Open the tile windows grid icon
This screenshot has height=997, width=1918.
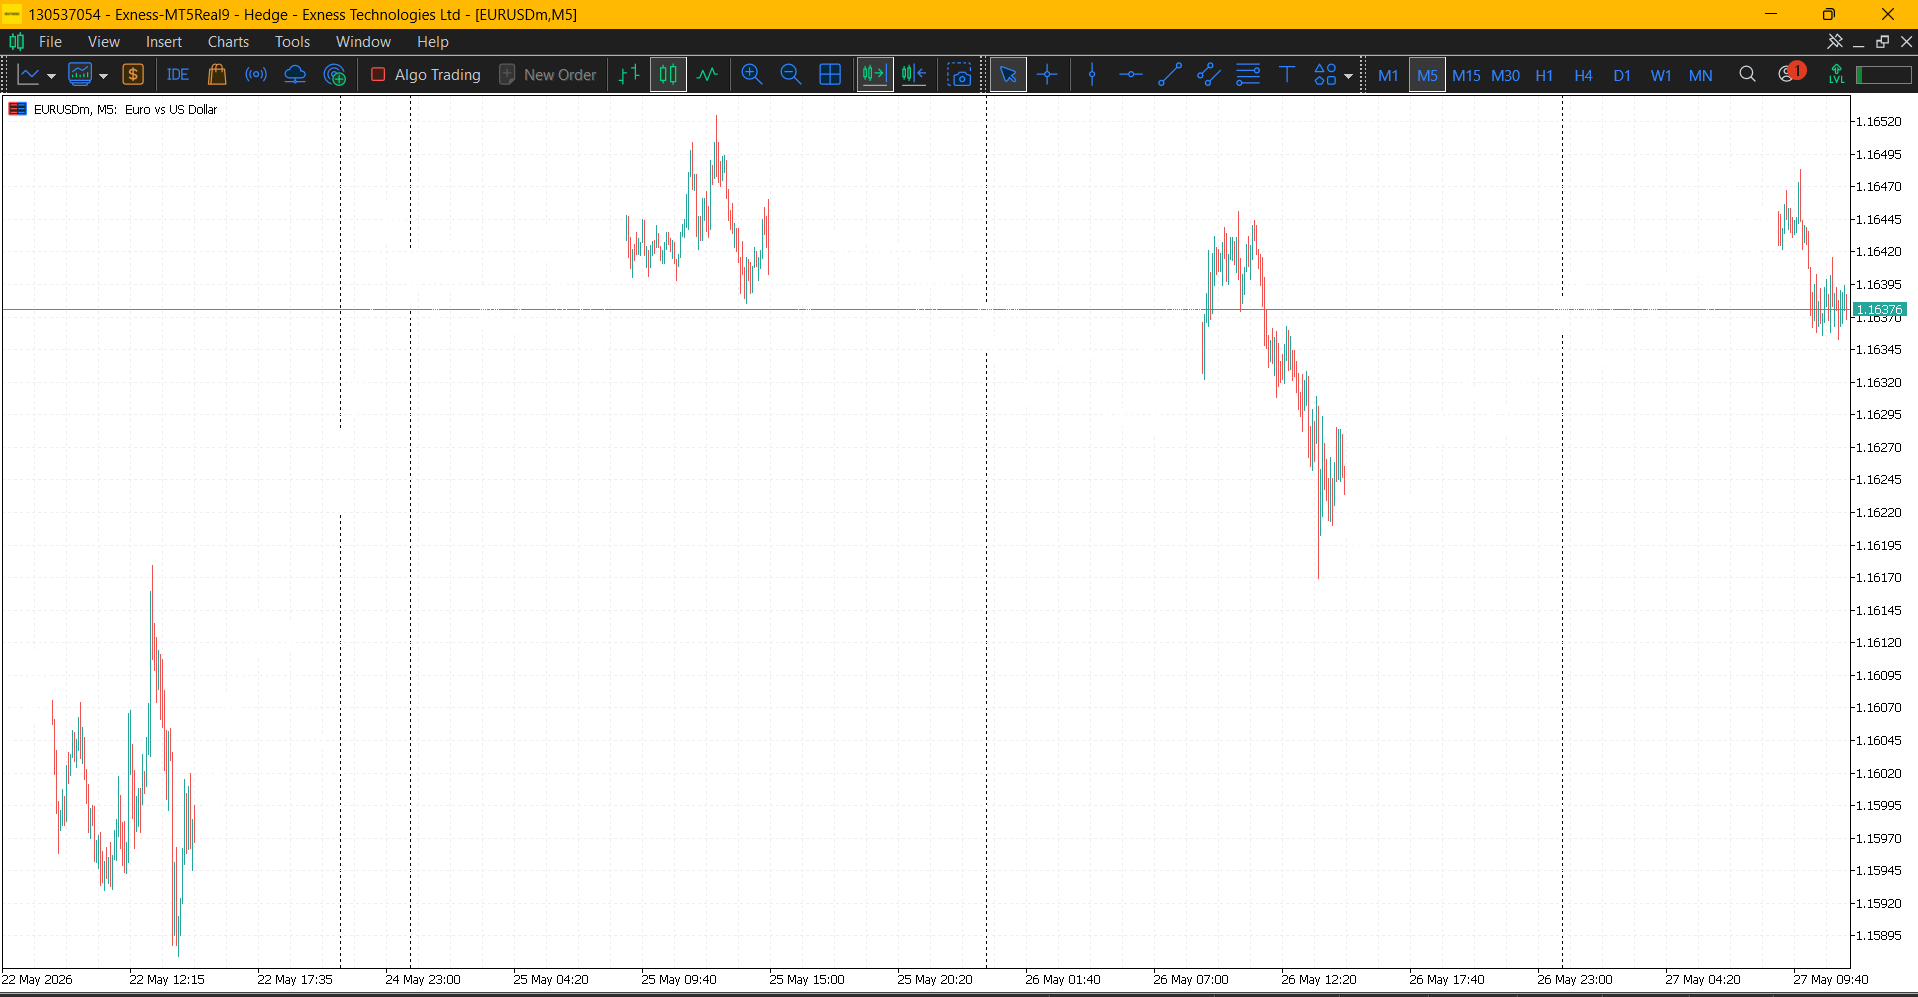(830, 75)
